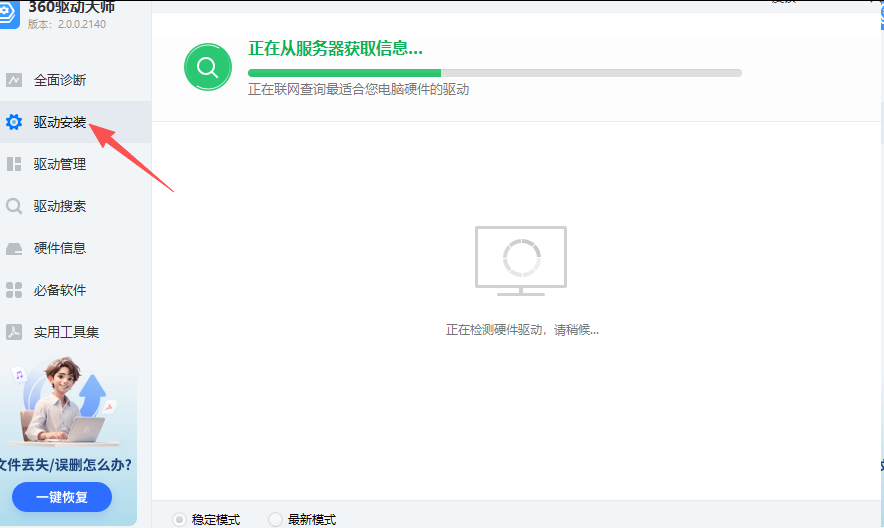Image resolution: width=884 pixels, height=528 pixels.
Task: Click the 文件丢失/误删怎么办 ad banner text
Action: [x=65, y=465]
